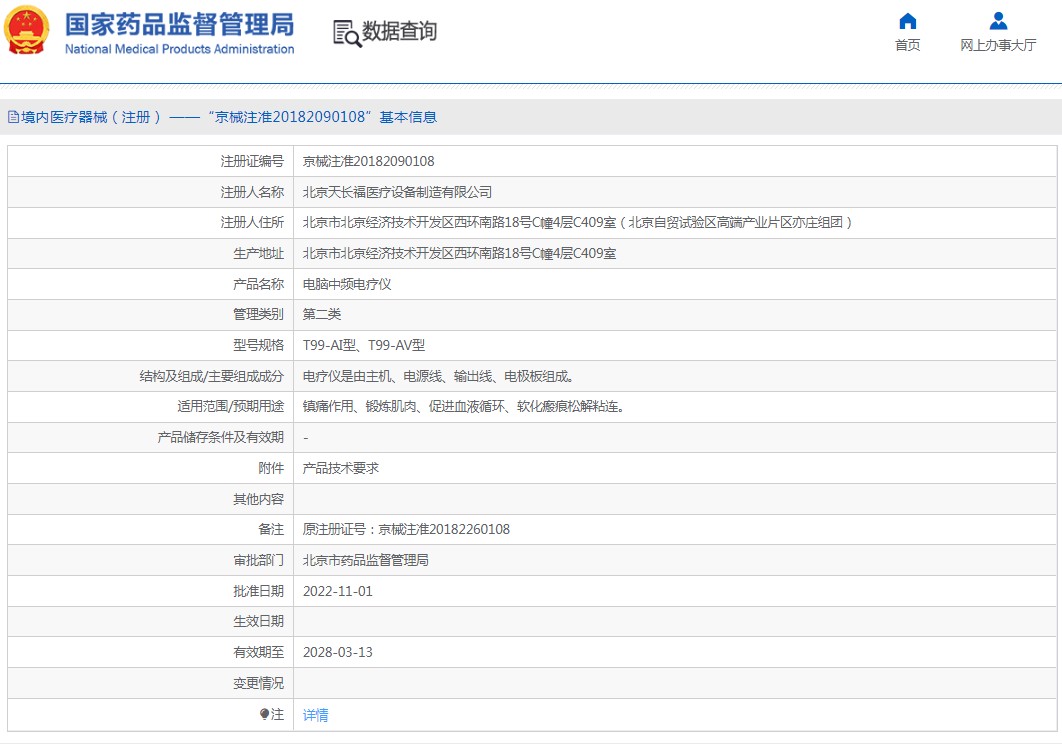Viewport: 1062px width, 744px height.
Task: Click the 型号规格 row label
Action: pos(259,346)
